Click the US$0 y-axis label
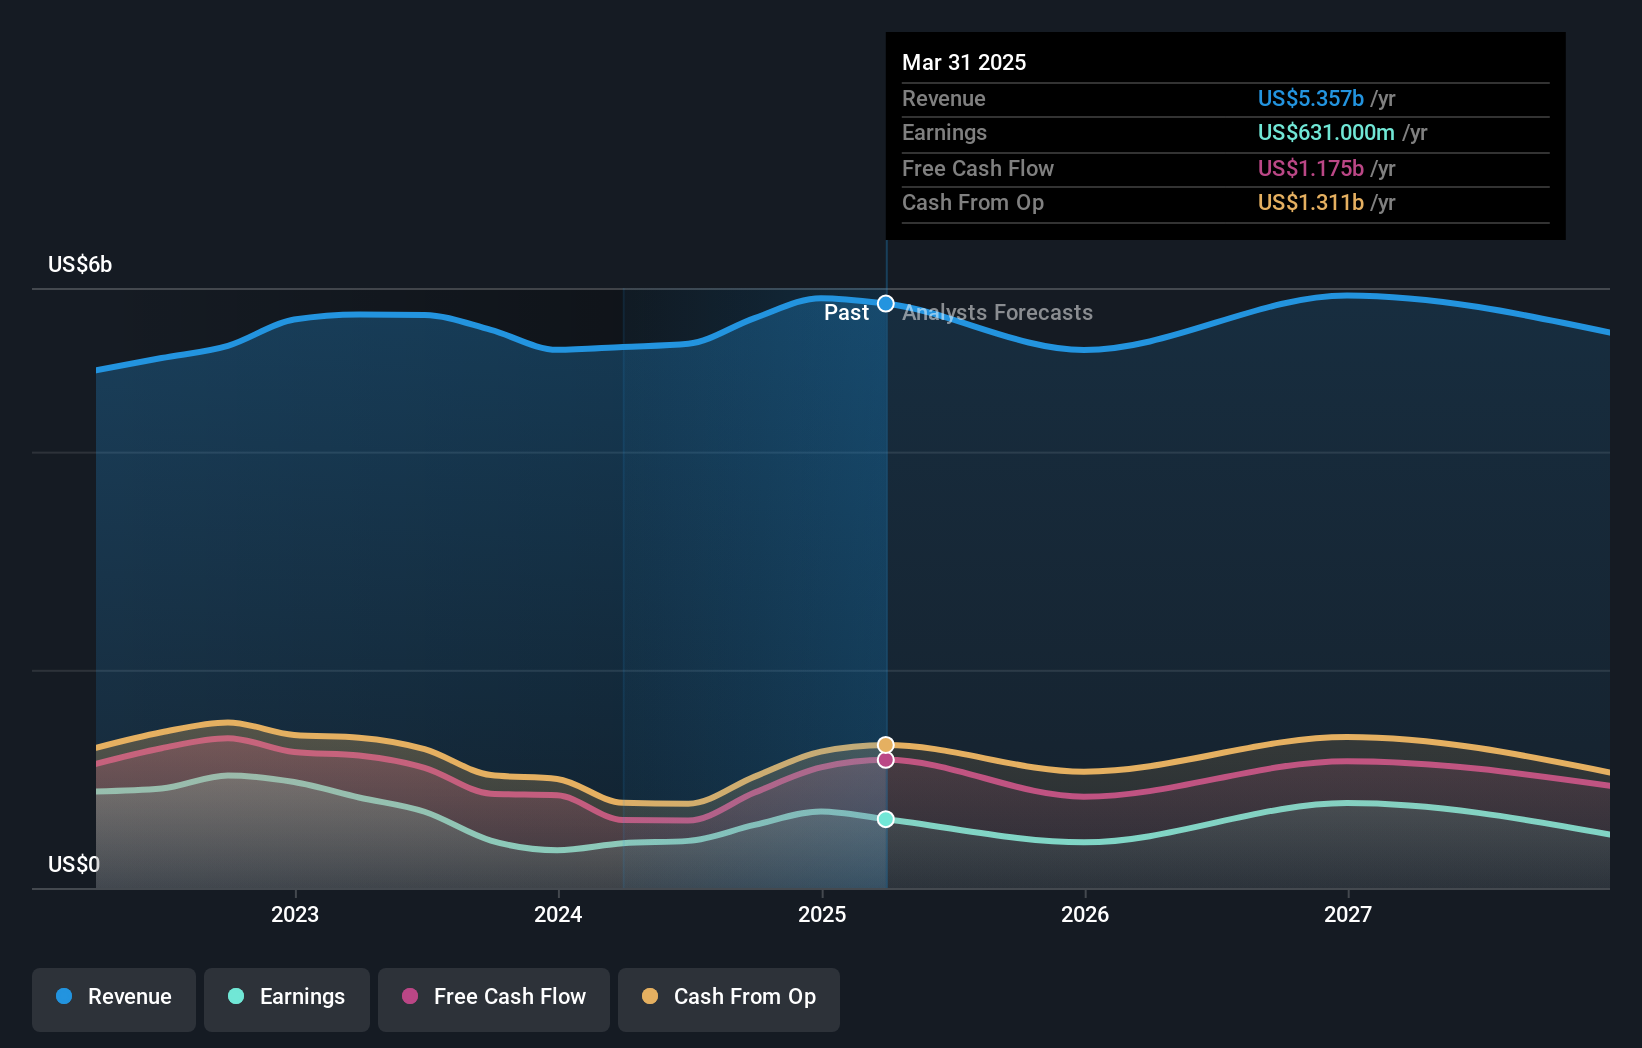The width and height of the screenshot is (1642, 1048). click(x=74, y=864)
